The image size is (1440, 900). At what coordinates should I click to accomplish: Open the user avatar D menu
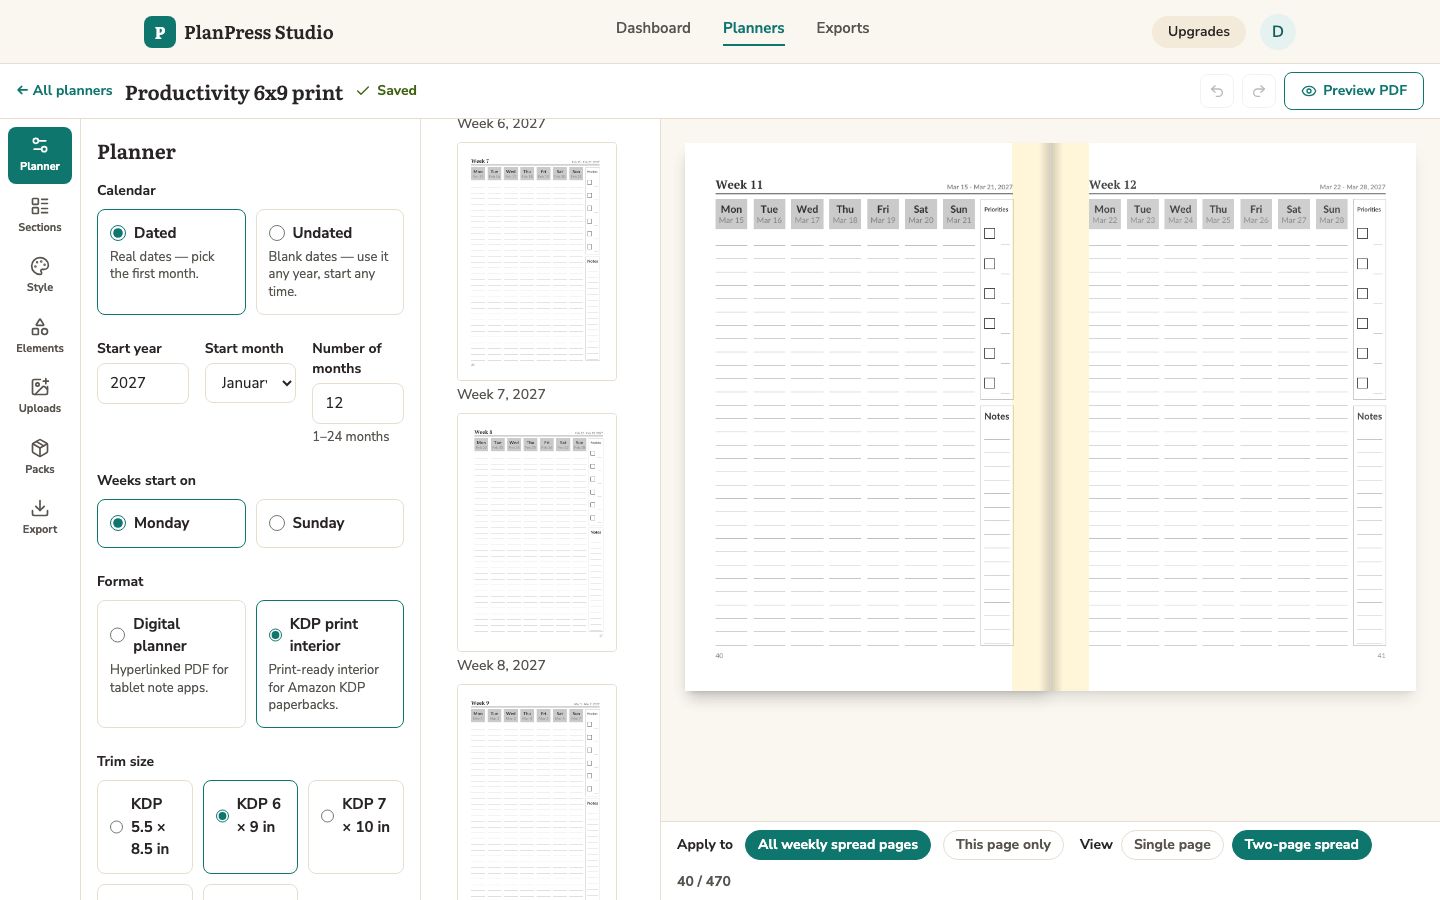(x=1278, y=32)
